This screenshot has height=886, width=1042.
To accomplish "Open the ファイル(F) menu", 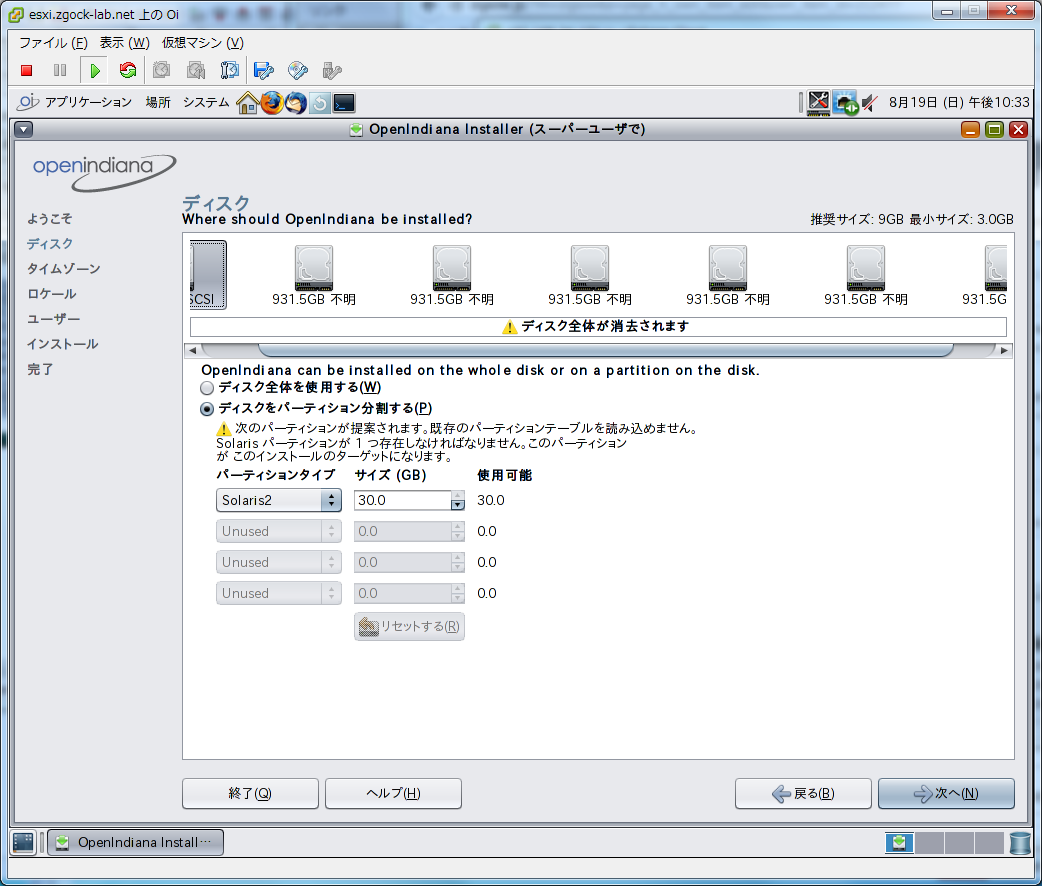I will [53, 43].
